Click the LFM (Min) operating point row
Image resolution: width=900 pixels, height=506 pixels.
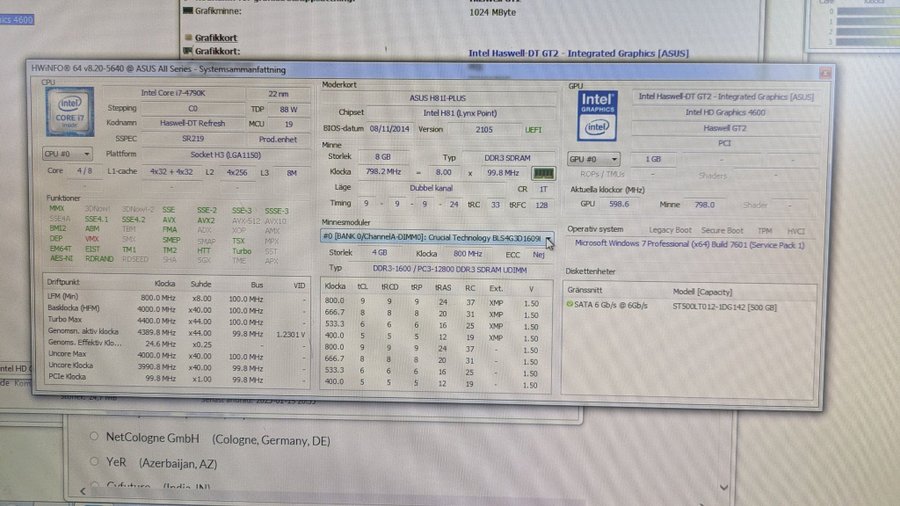pyautogui.click(x=177, y=298)
